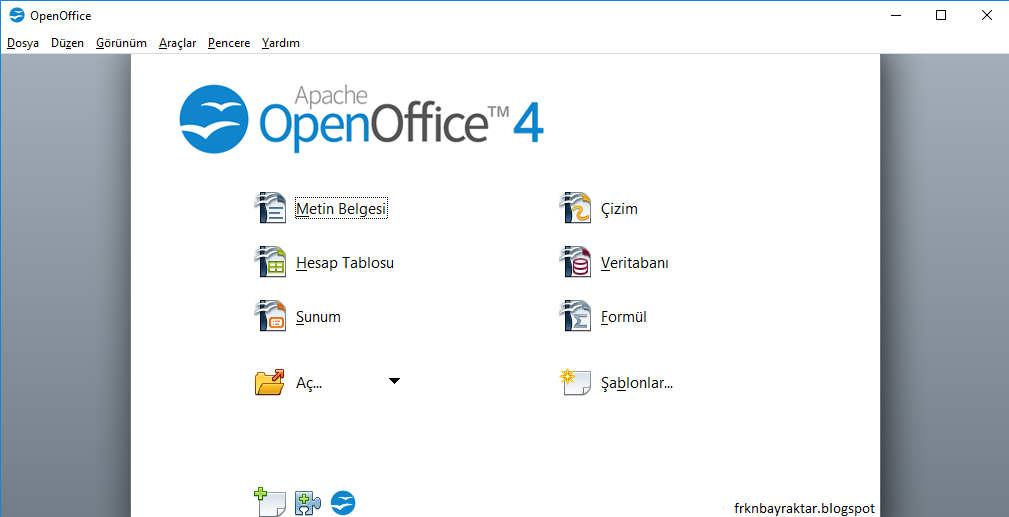Click the Sunum label

pos(318,317)
